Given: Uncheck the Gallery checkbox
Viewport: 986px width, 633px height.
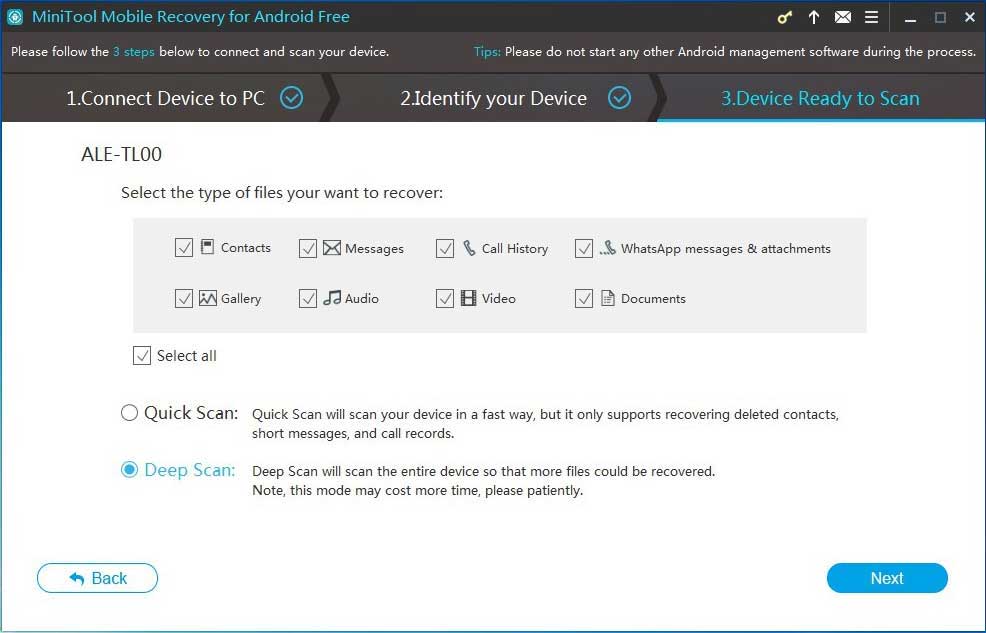Looking at the screenshot, I should [184, 298].
